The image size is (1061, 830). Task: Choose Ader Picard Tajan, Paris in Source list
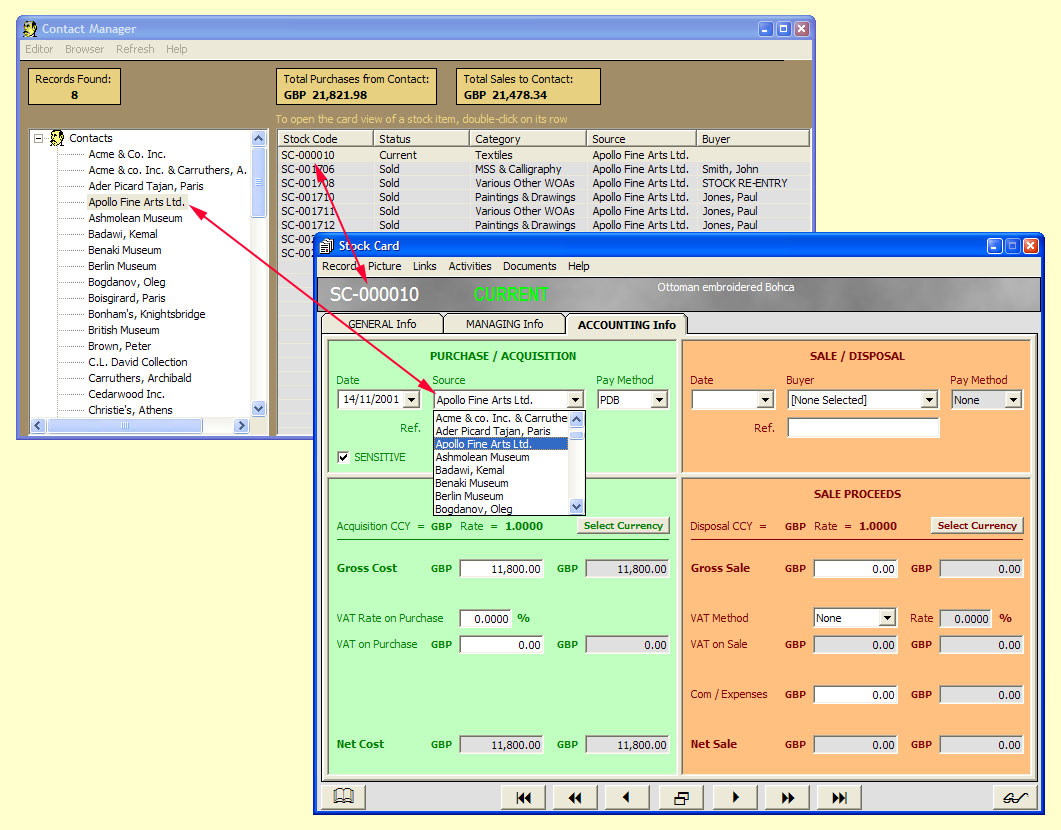click(500, 431)
